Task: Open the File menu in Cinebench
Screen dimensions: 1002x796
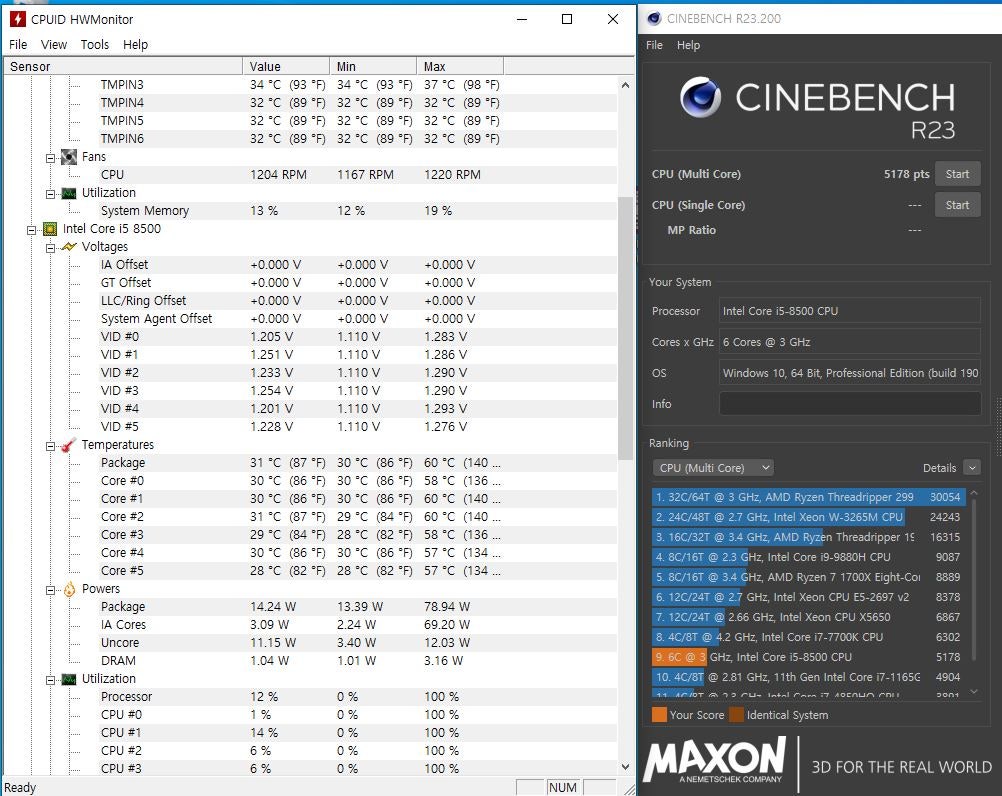Action: click(x=654, y=45)
